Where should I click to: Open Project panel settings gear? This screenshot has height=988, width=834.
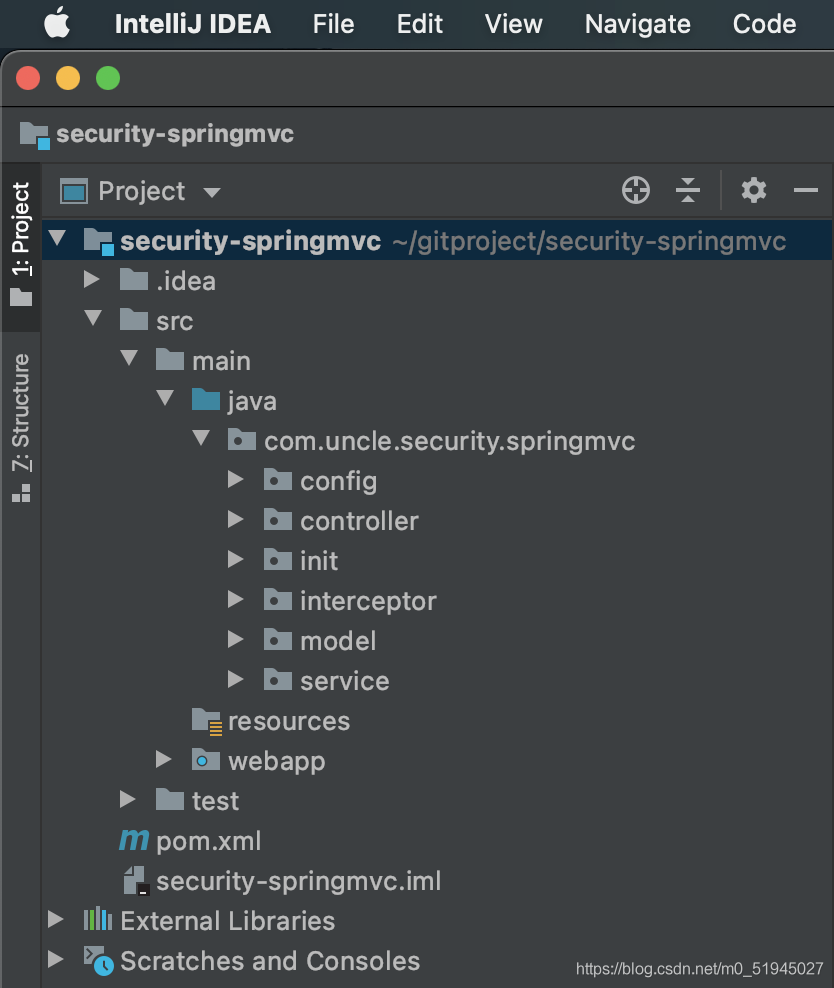tap(753, 190)
